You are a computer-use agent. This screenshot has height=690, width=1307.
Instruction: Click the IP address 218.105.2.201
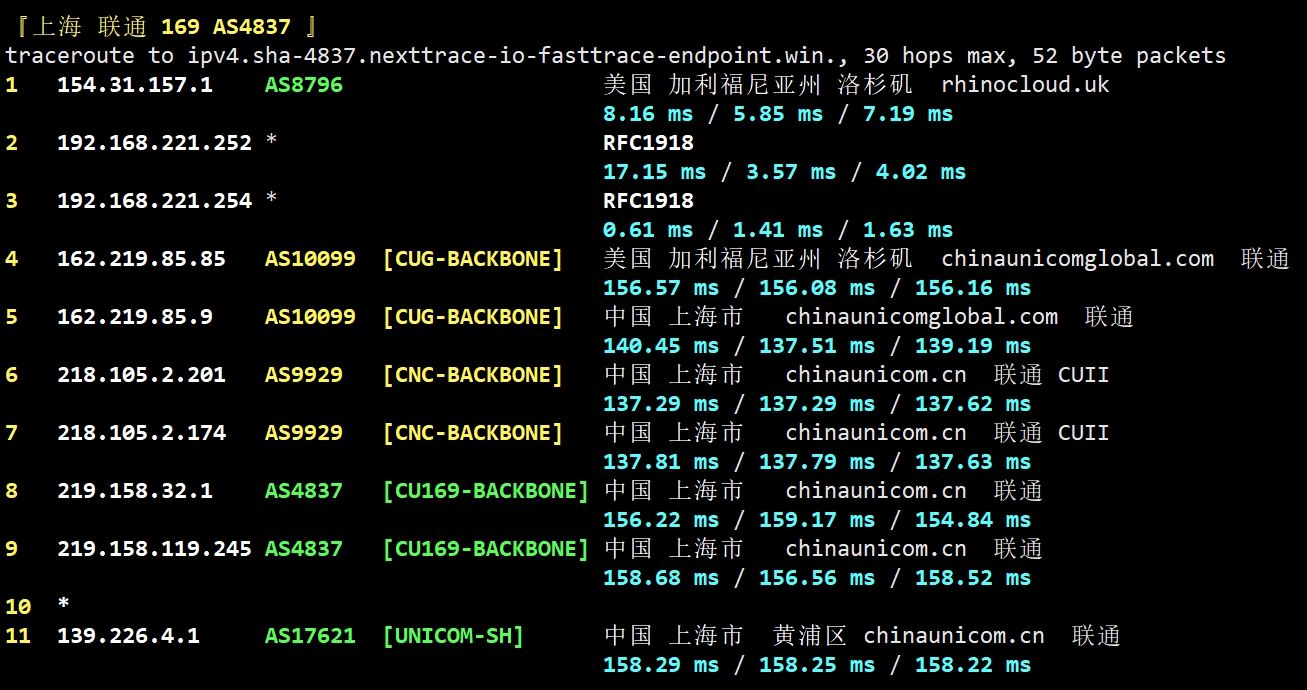[141, 375]
